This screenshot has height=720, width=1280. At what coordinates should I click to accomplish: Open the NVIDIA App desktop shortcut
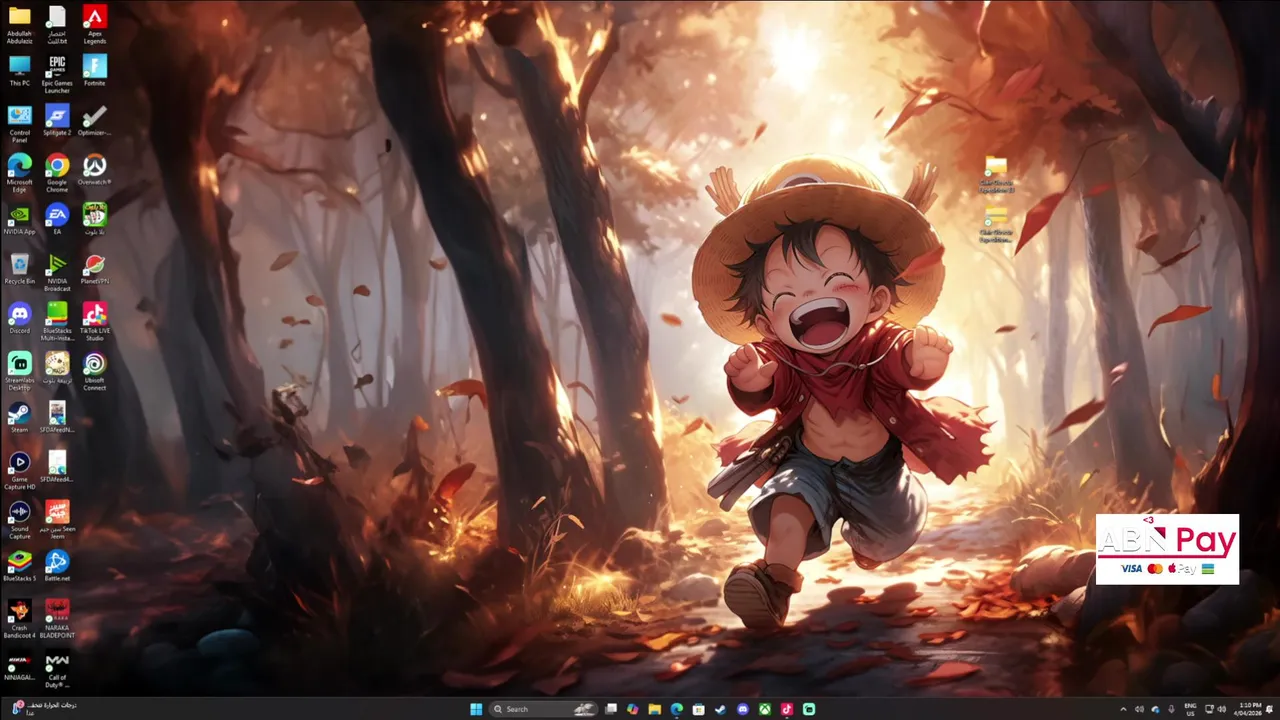pos(19,219)
